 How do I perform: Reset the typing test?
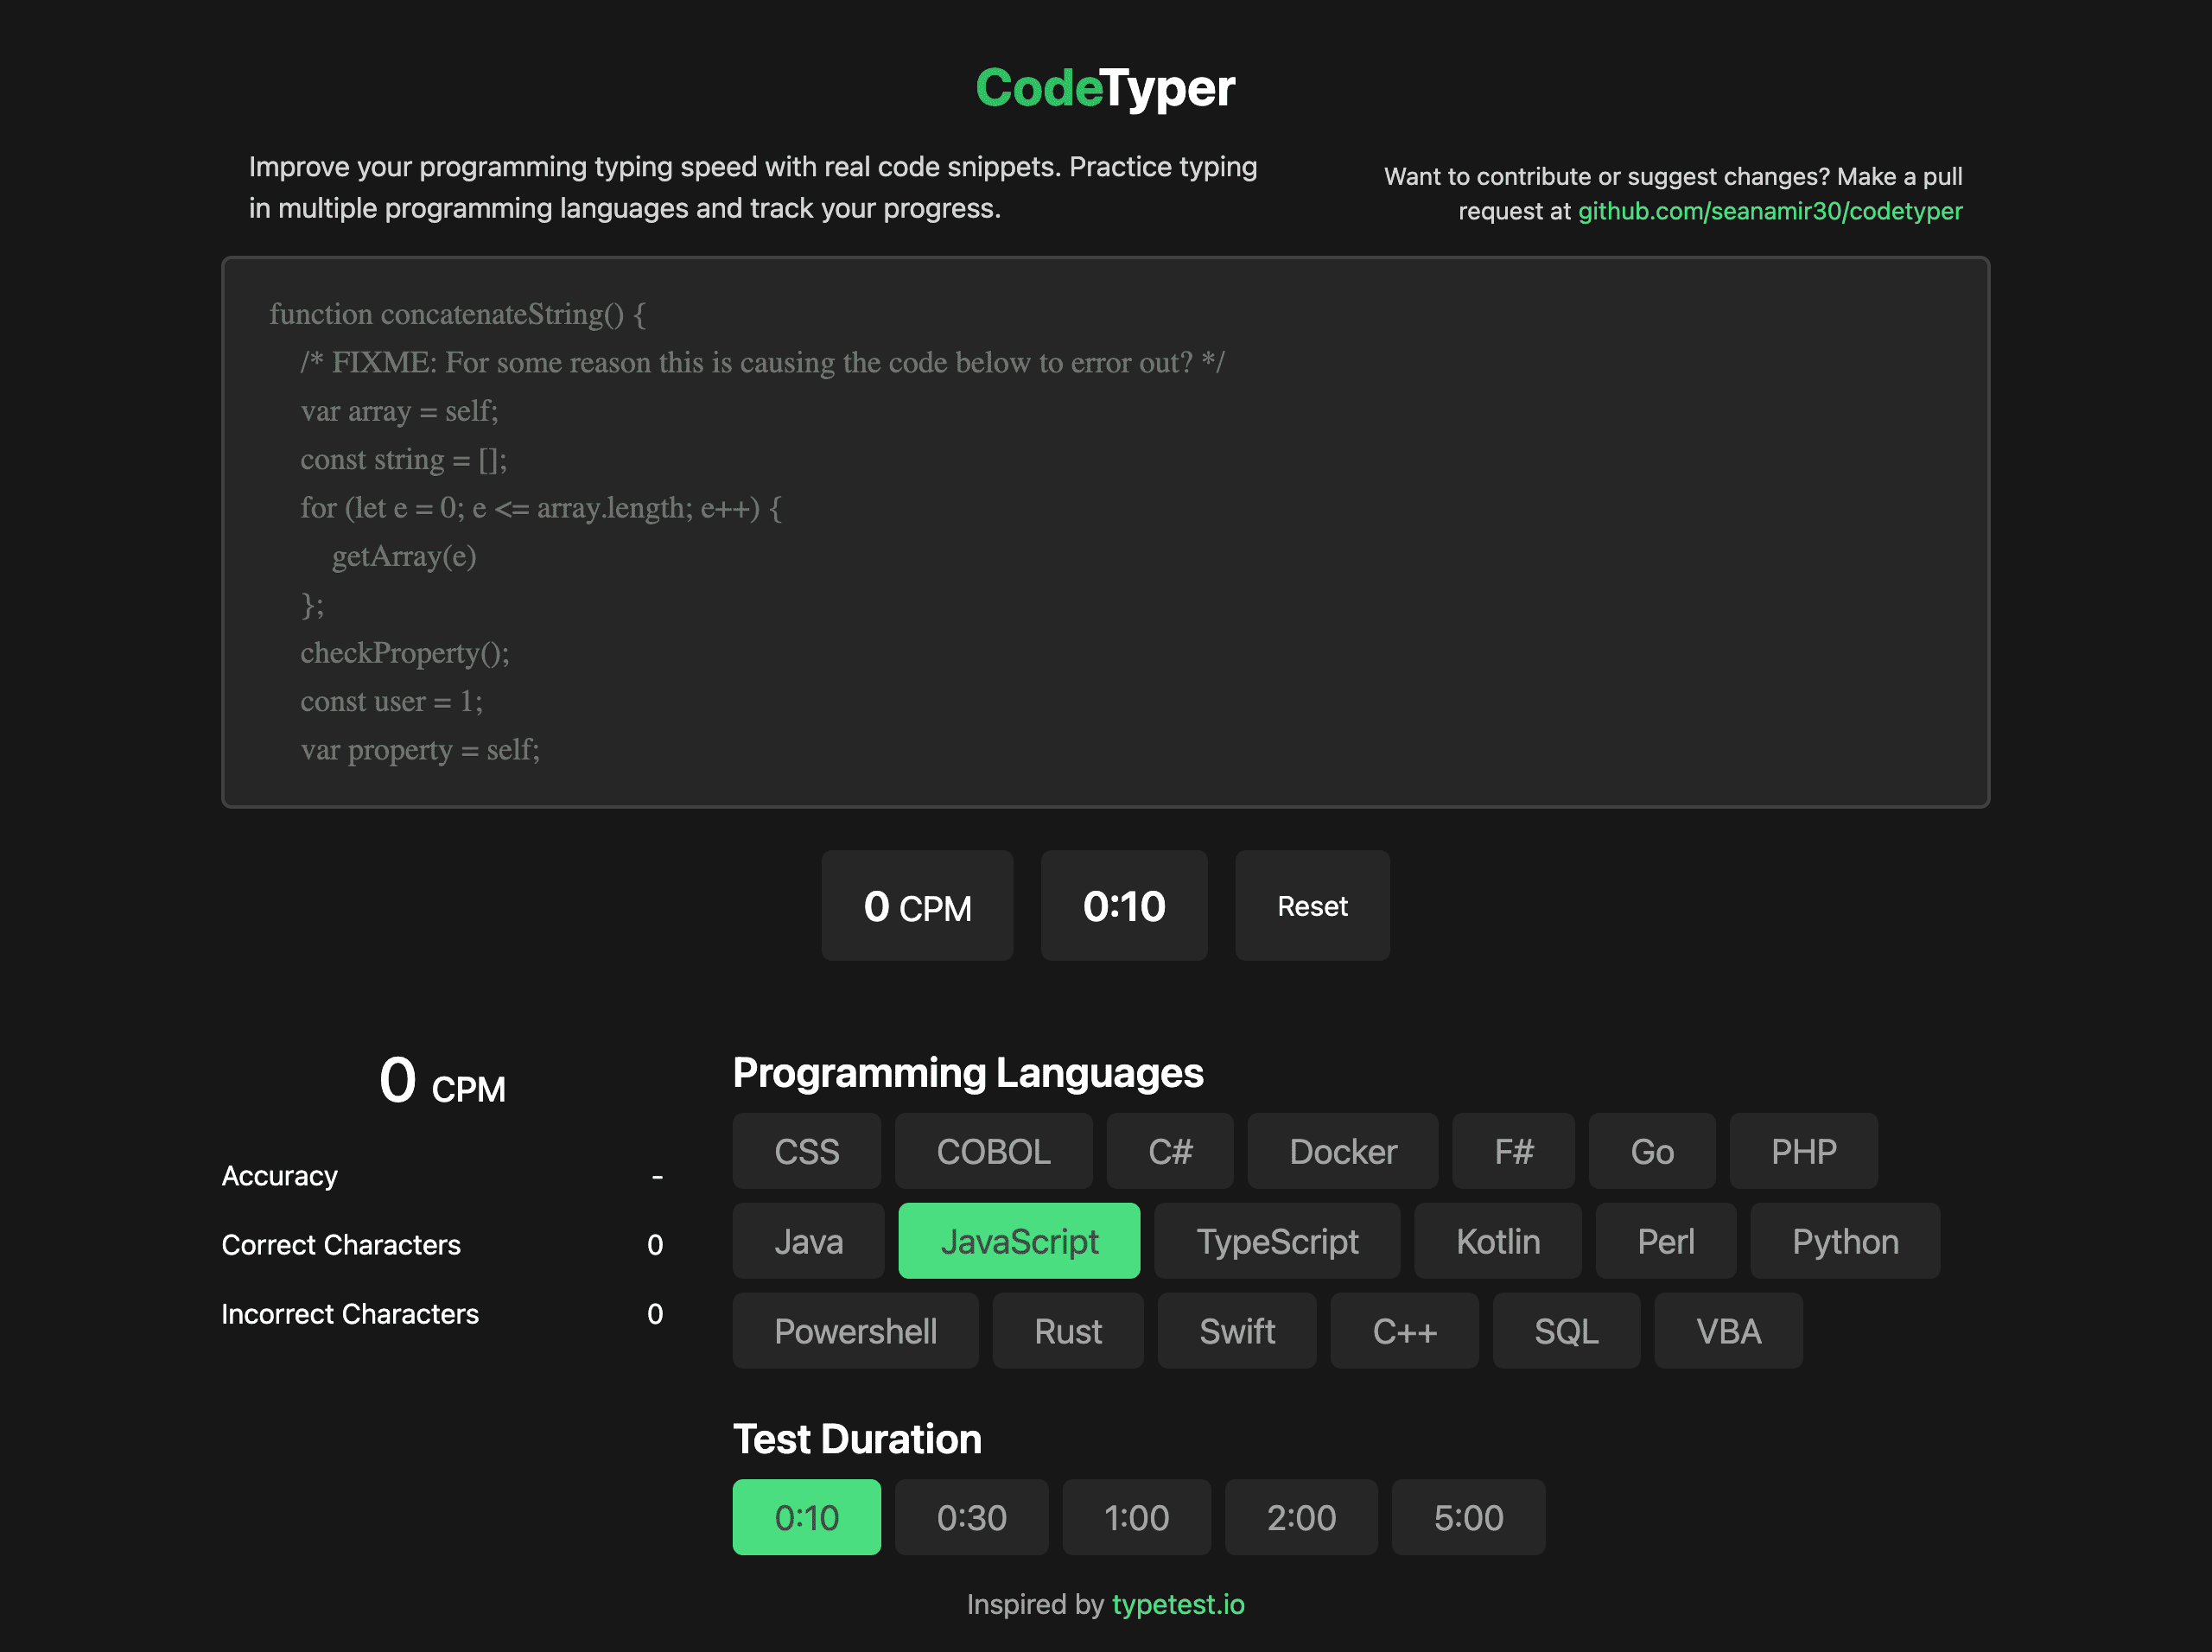[1312, 906]
